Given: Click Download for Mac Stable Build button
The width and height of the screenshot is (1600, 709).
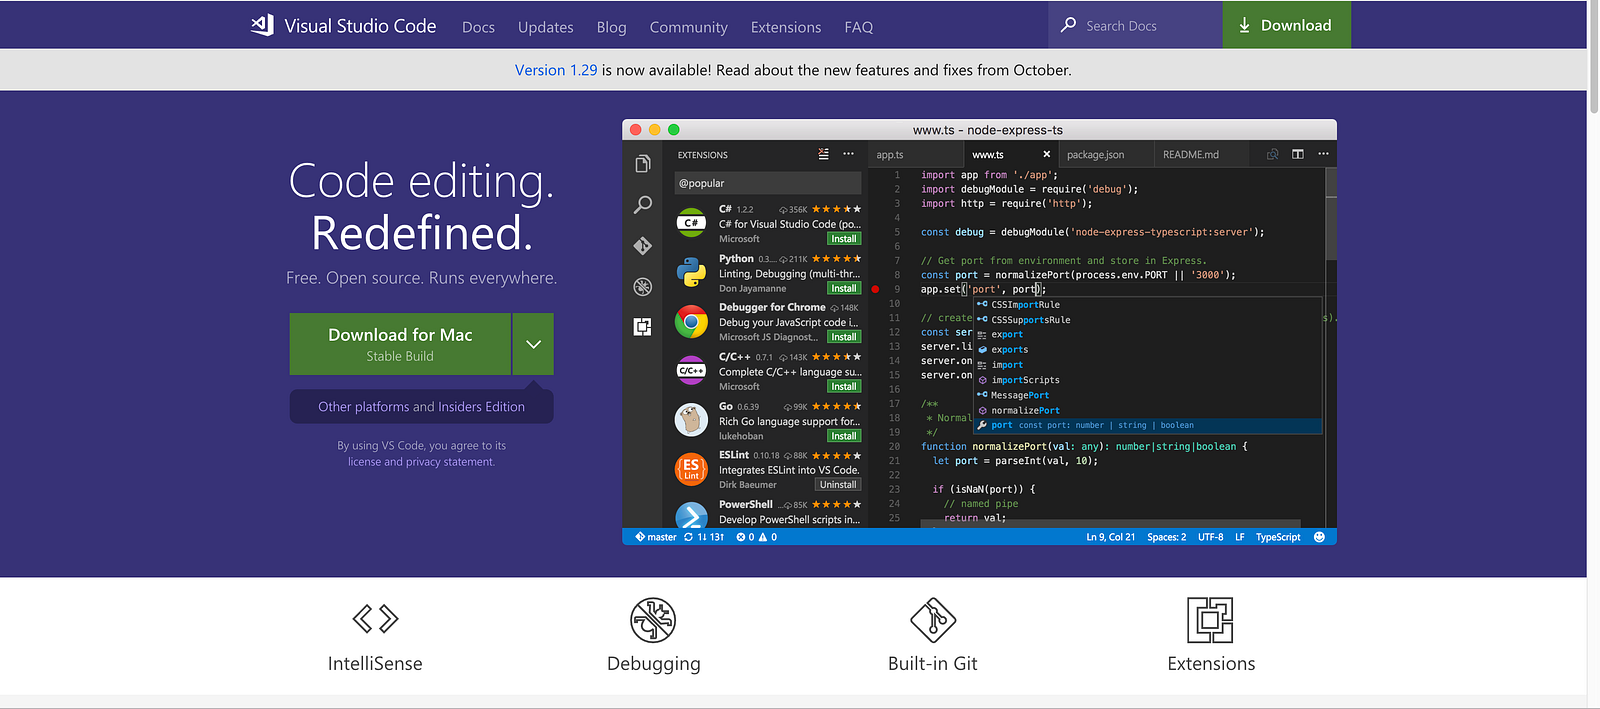Looking at the screenshot, I should [x=400, y=344].
